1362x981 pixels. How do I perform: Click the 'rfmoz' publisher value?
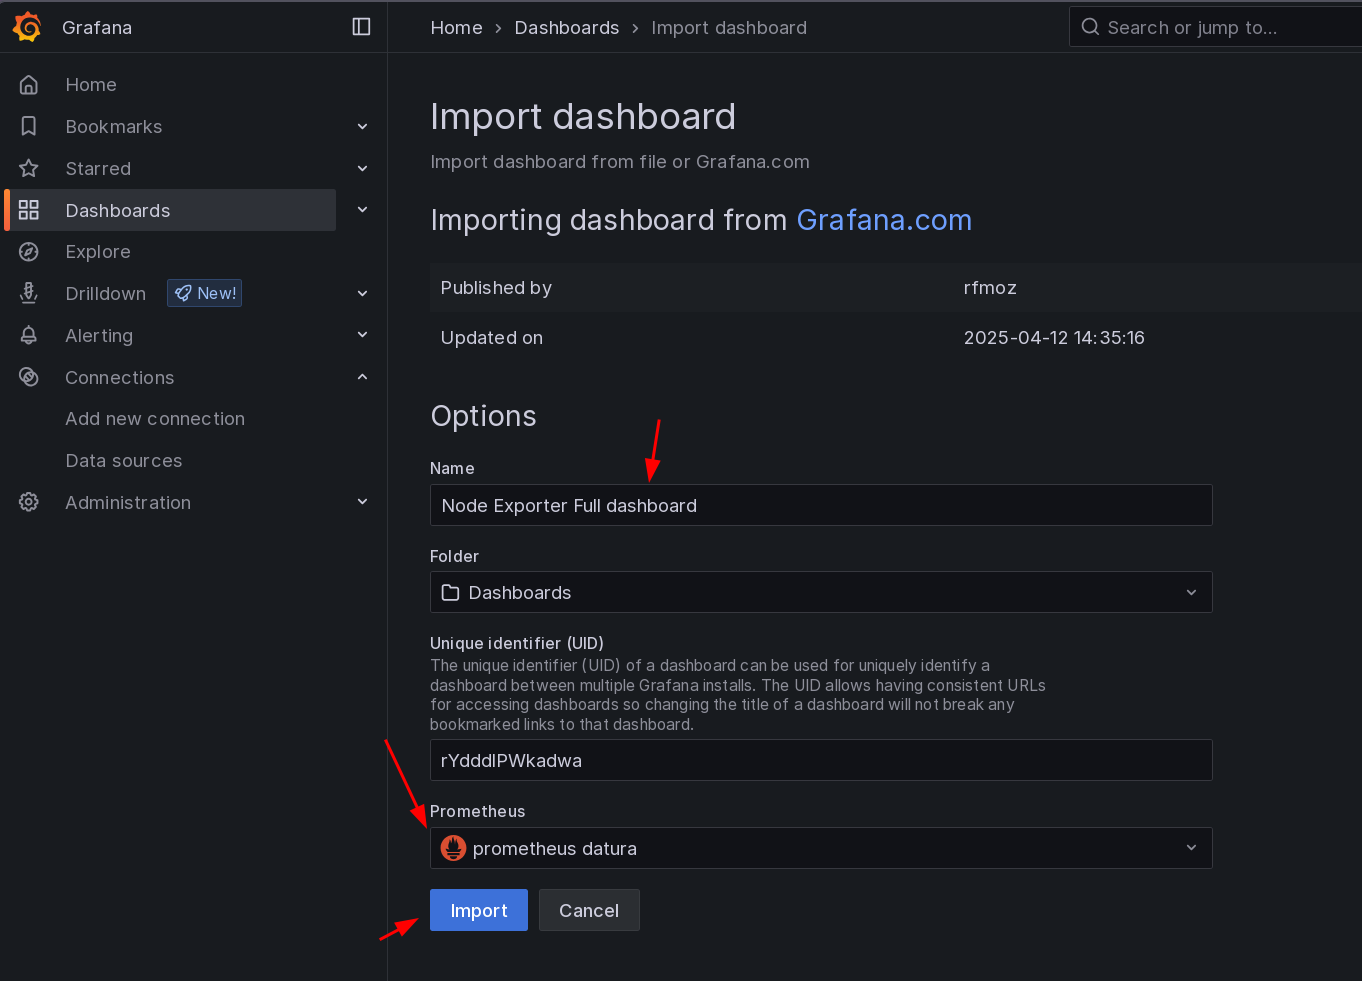(990, 288)
